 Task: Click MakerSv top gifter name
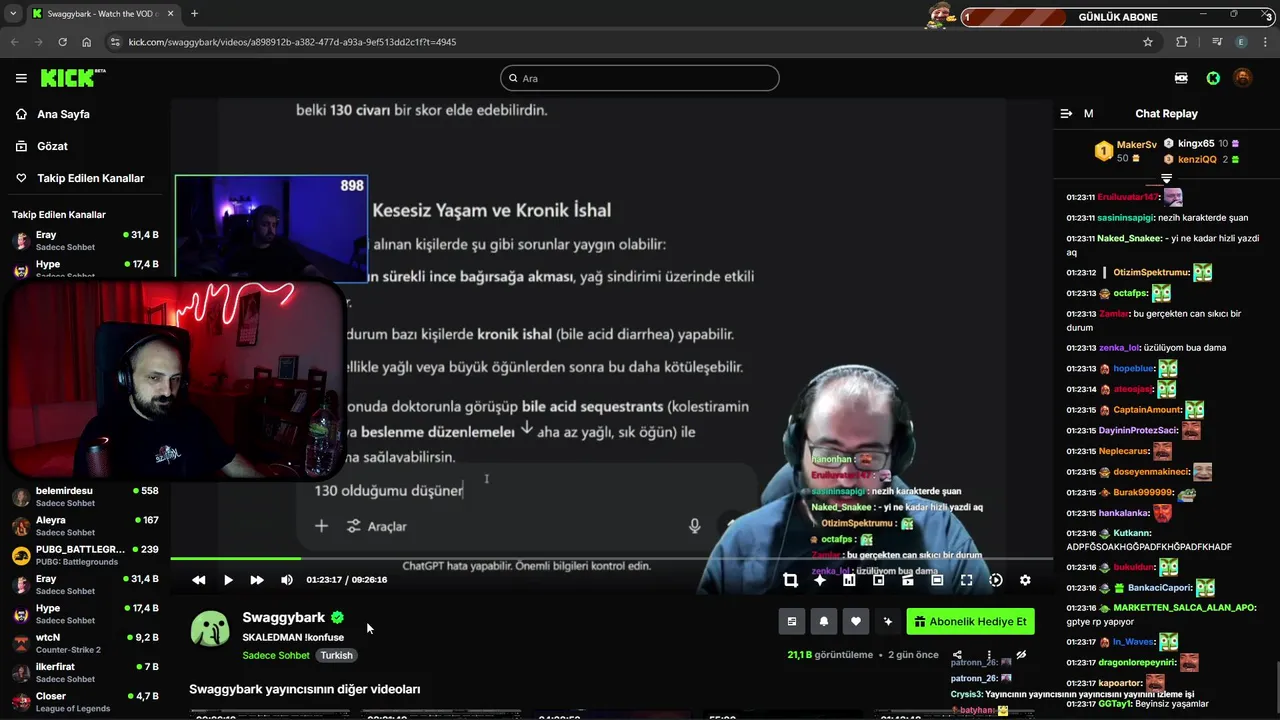(1137, 145)
